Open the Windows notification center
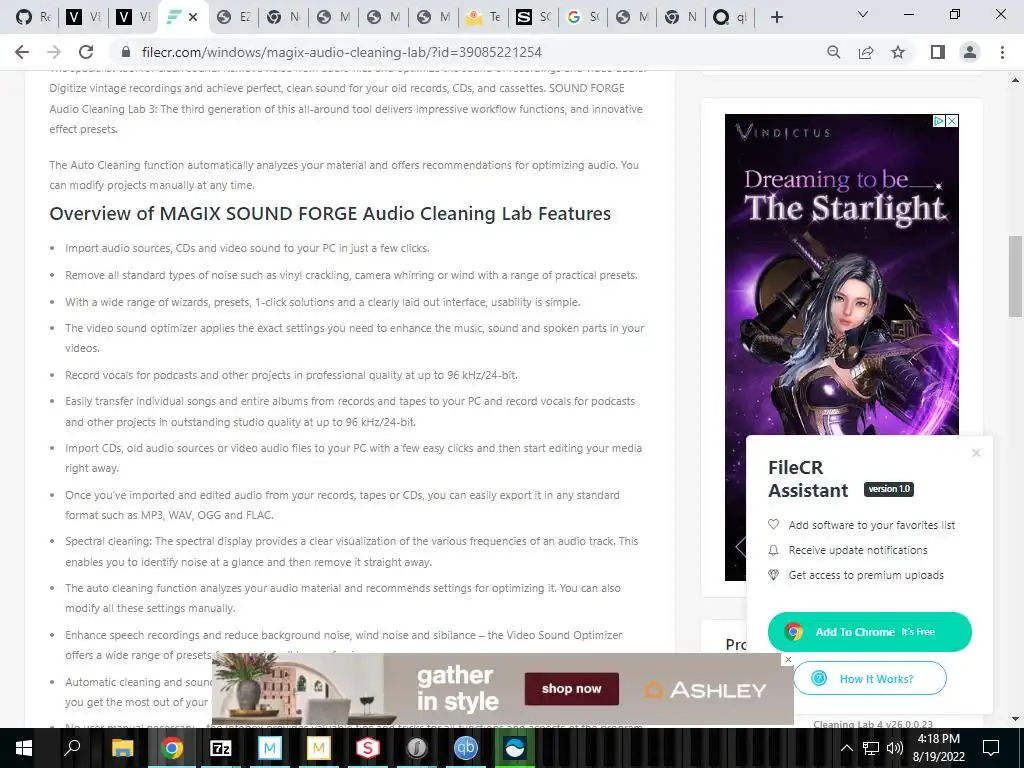Viewport: 1024px width, 768px height. pyautogui.click(x=991, y=748)
